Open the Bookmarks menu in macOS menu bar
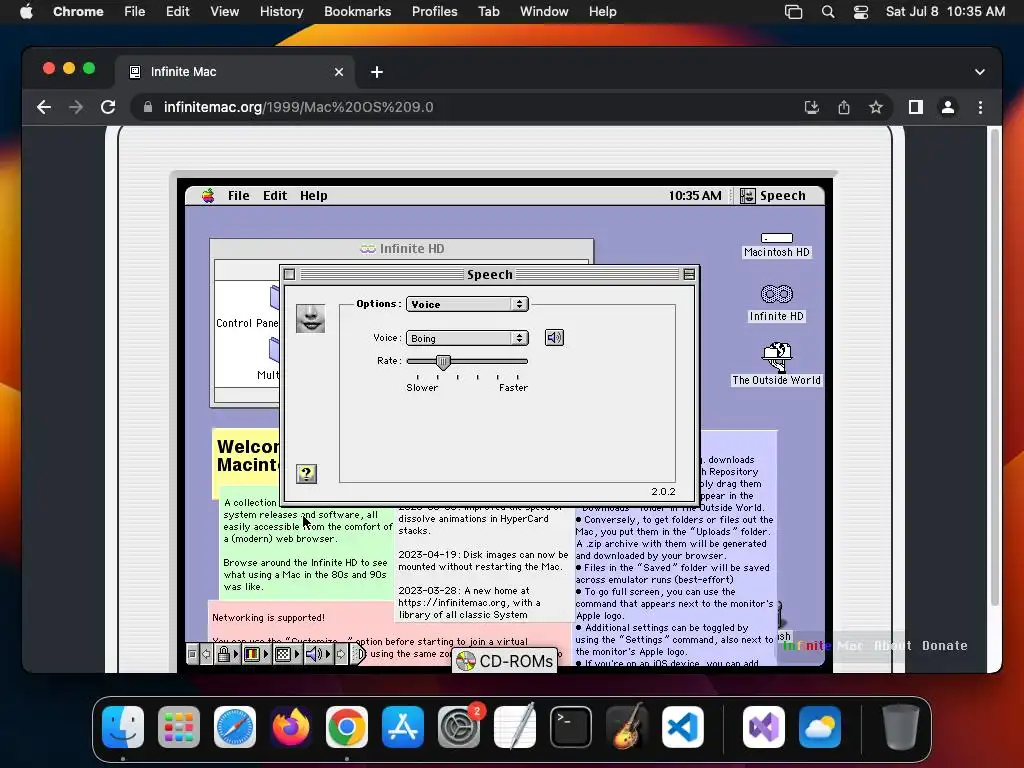 (357, 12)
